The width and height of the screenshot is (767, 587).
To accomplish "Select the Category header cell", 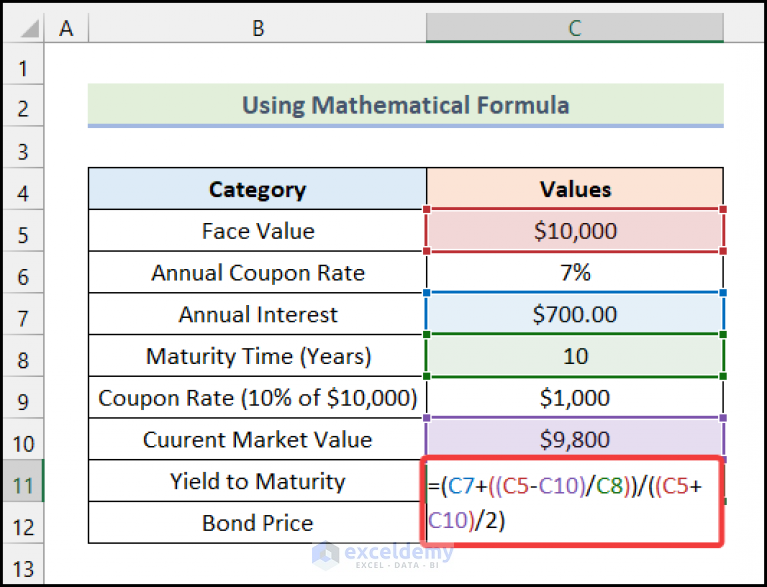I will (257, 189).
